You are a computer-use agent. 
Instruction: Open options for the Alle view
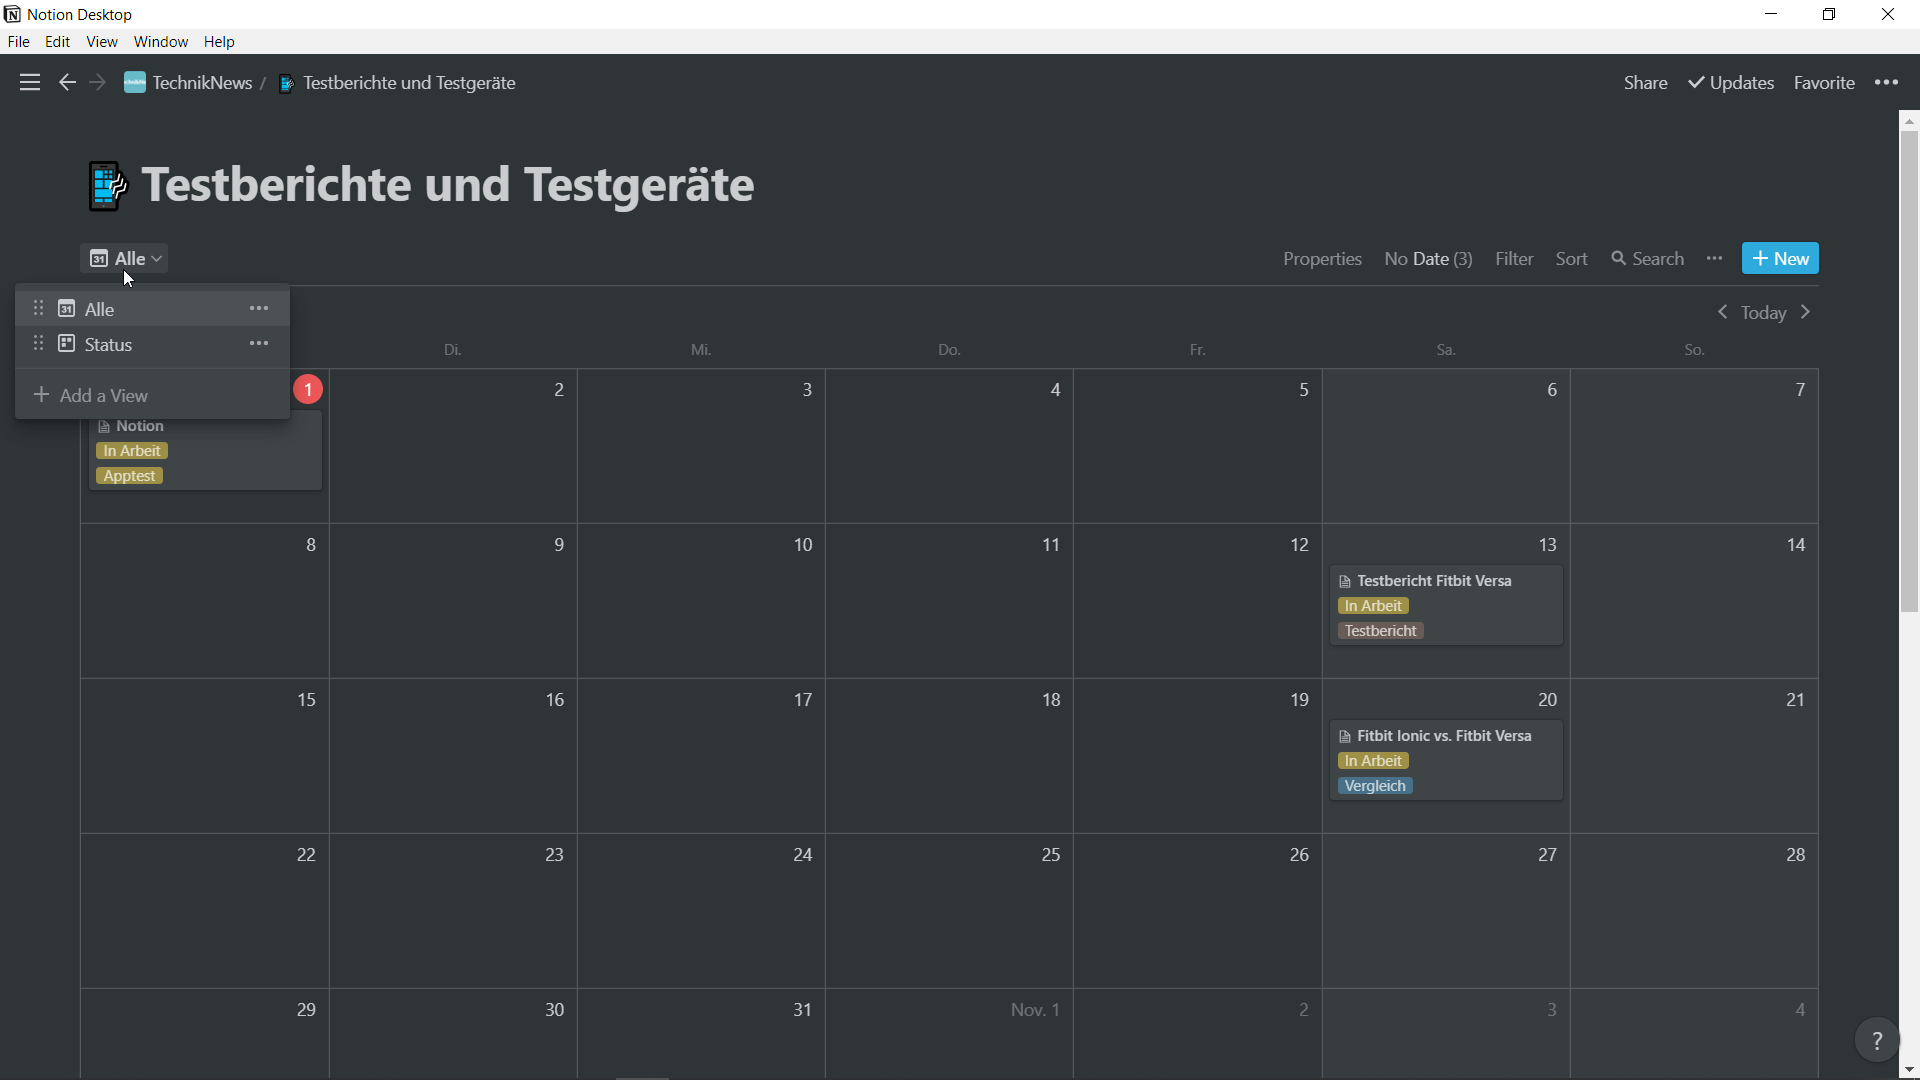point(259,309)
